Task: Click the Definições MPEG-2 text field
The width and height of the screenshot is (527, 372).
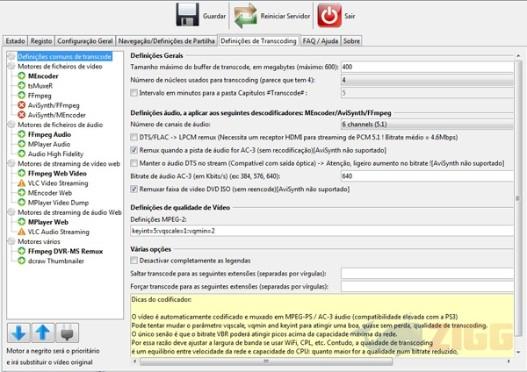Action: (322, 231)
